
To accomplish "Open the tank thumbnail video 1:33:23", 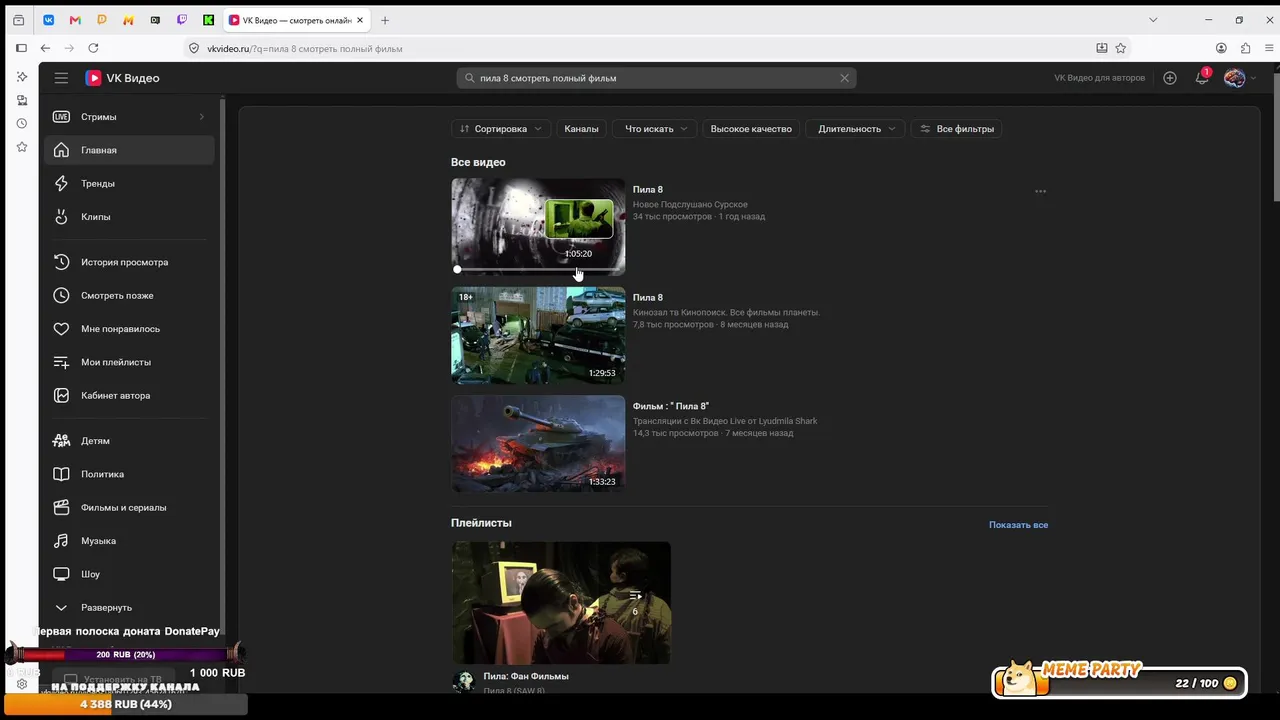I will 538,444.
